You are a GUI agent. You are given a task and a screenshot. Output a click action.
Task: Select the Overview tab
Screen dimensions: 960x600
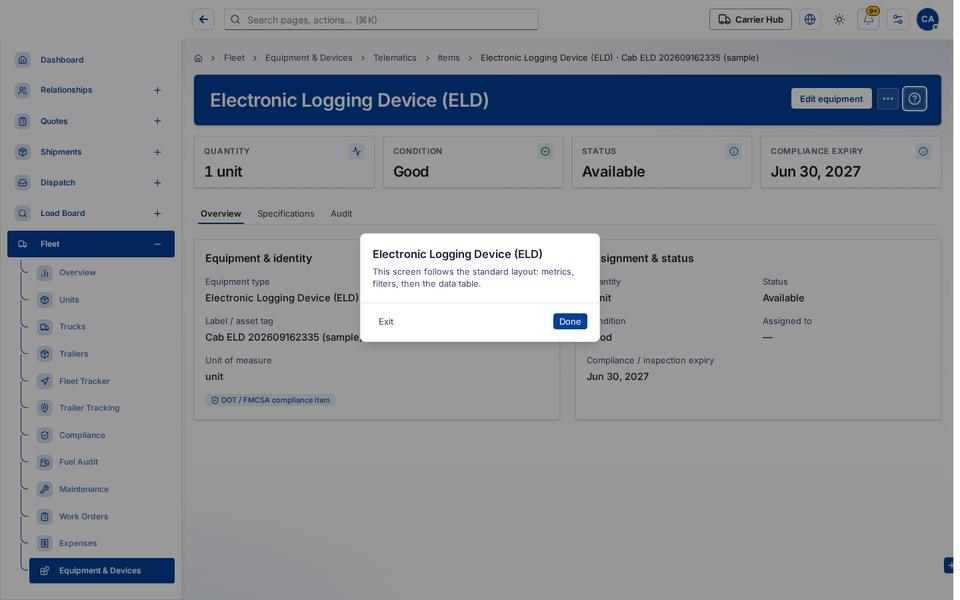click(x=221, y=214)
